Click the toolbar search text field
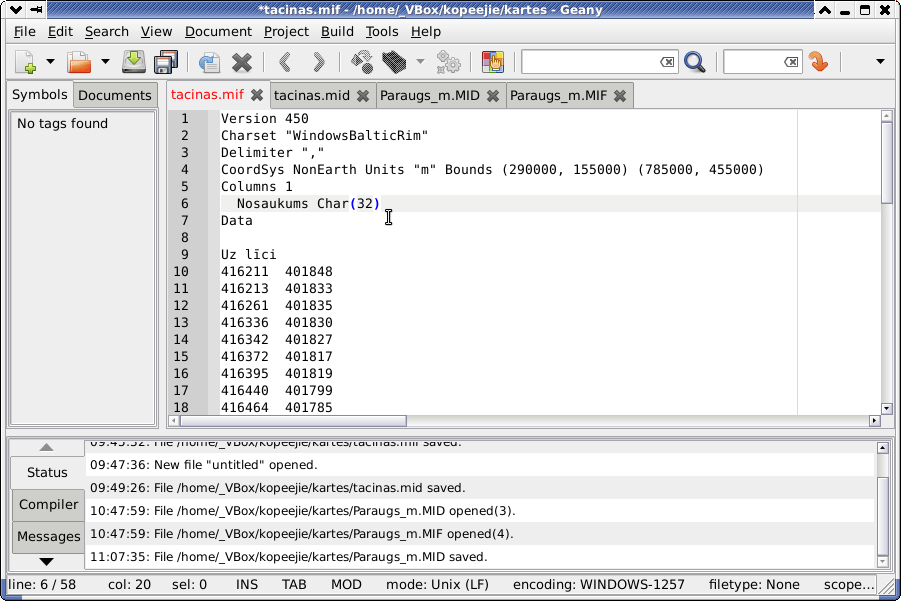The height and width of the screenshot is (601, 901). (591, 61)
